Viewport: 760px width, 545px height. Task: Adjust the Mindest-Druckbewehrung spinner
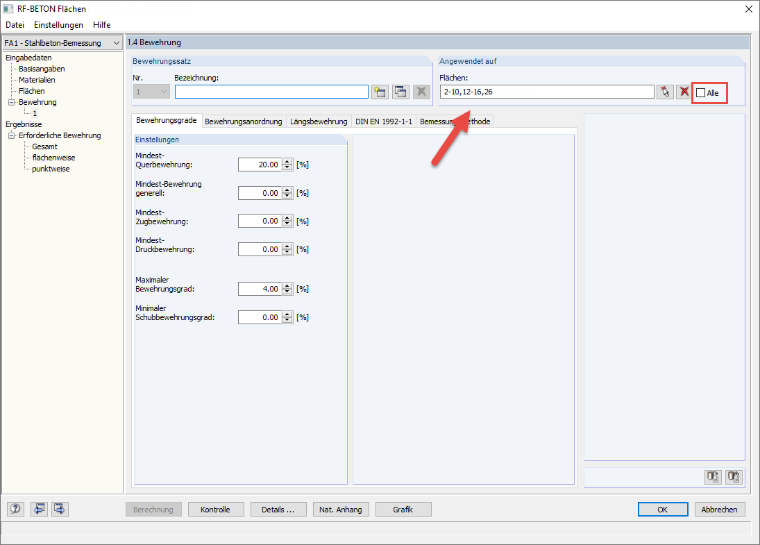287,249
